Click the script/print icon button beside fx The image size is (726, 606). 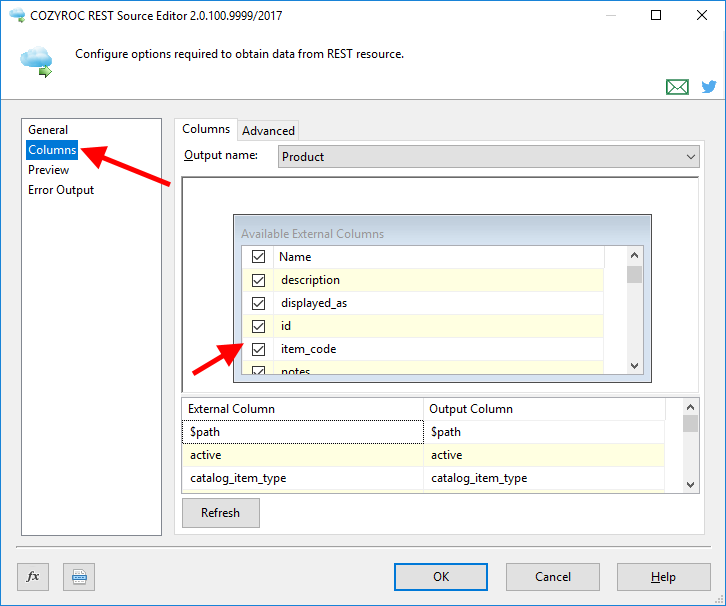(x=79, y=577)
